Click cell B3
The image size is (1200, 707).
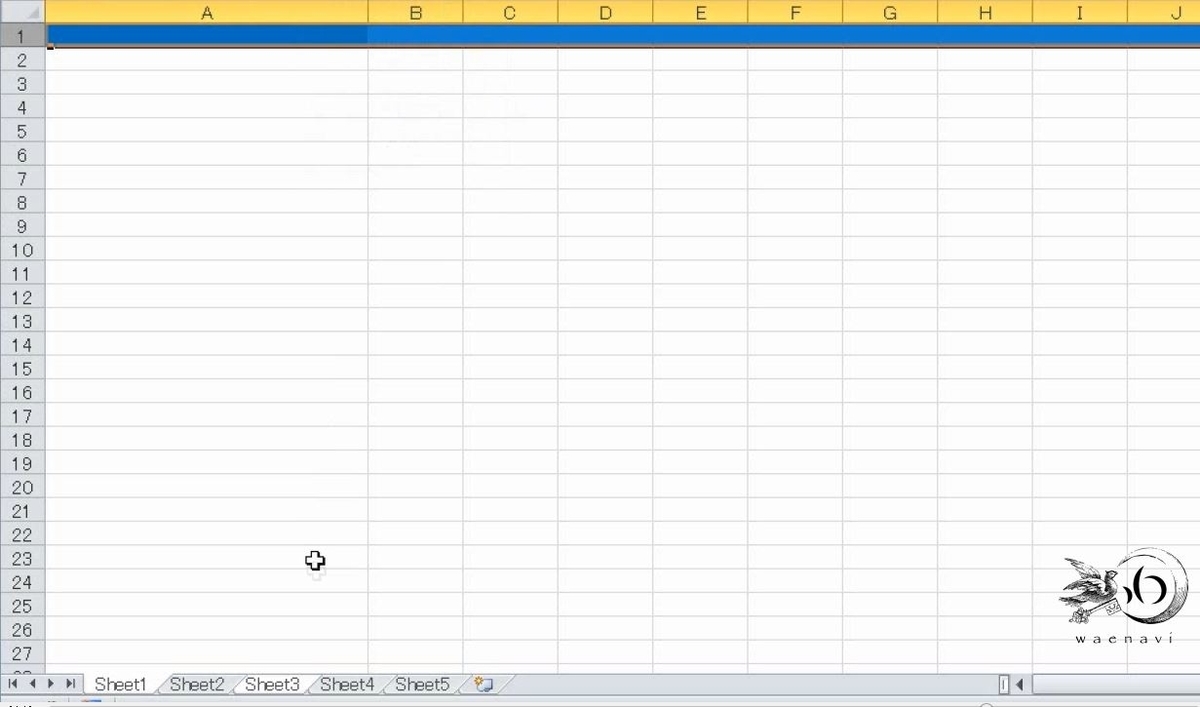coord(416,84)
